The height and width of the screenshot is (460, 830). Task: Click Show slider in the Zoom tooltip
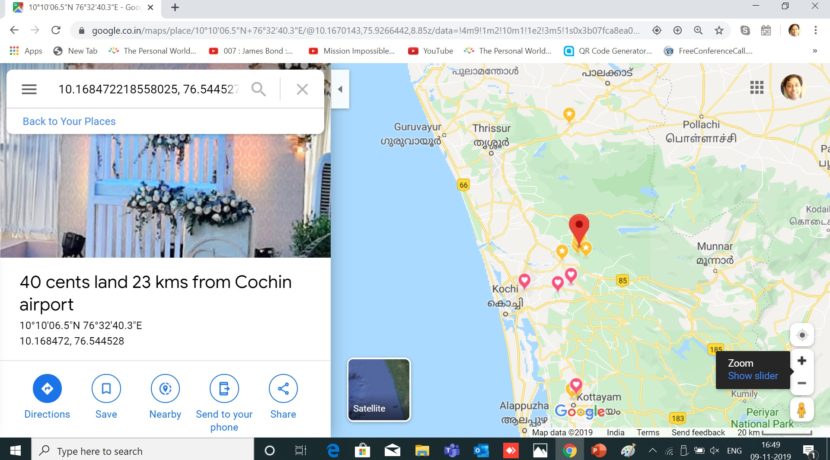752,376
